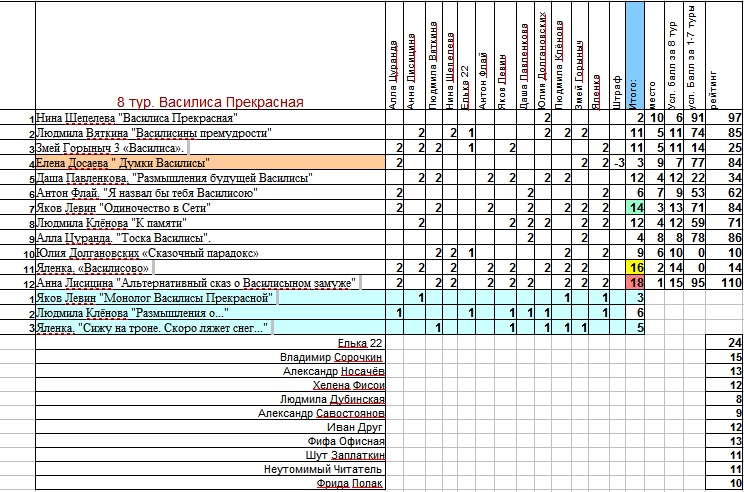The height and width of the screenshot is (492, 744).
Task: Click the Елька 22 column header
Action: point(467,56)
